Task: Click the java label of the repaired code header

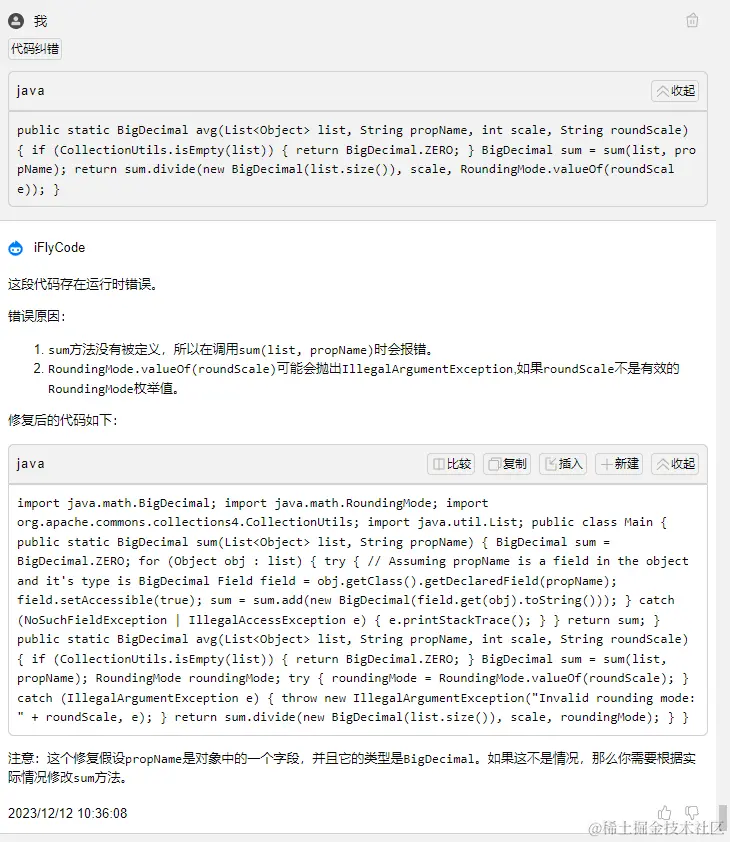Action: [x=31, y=464]
